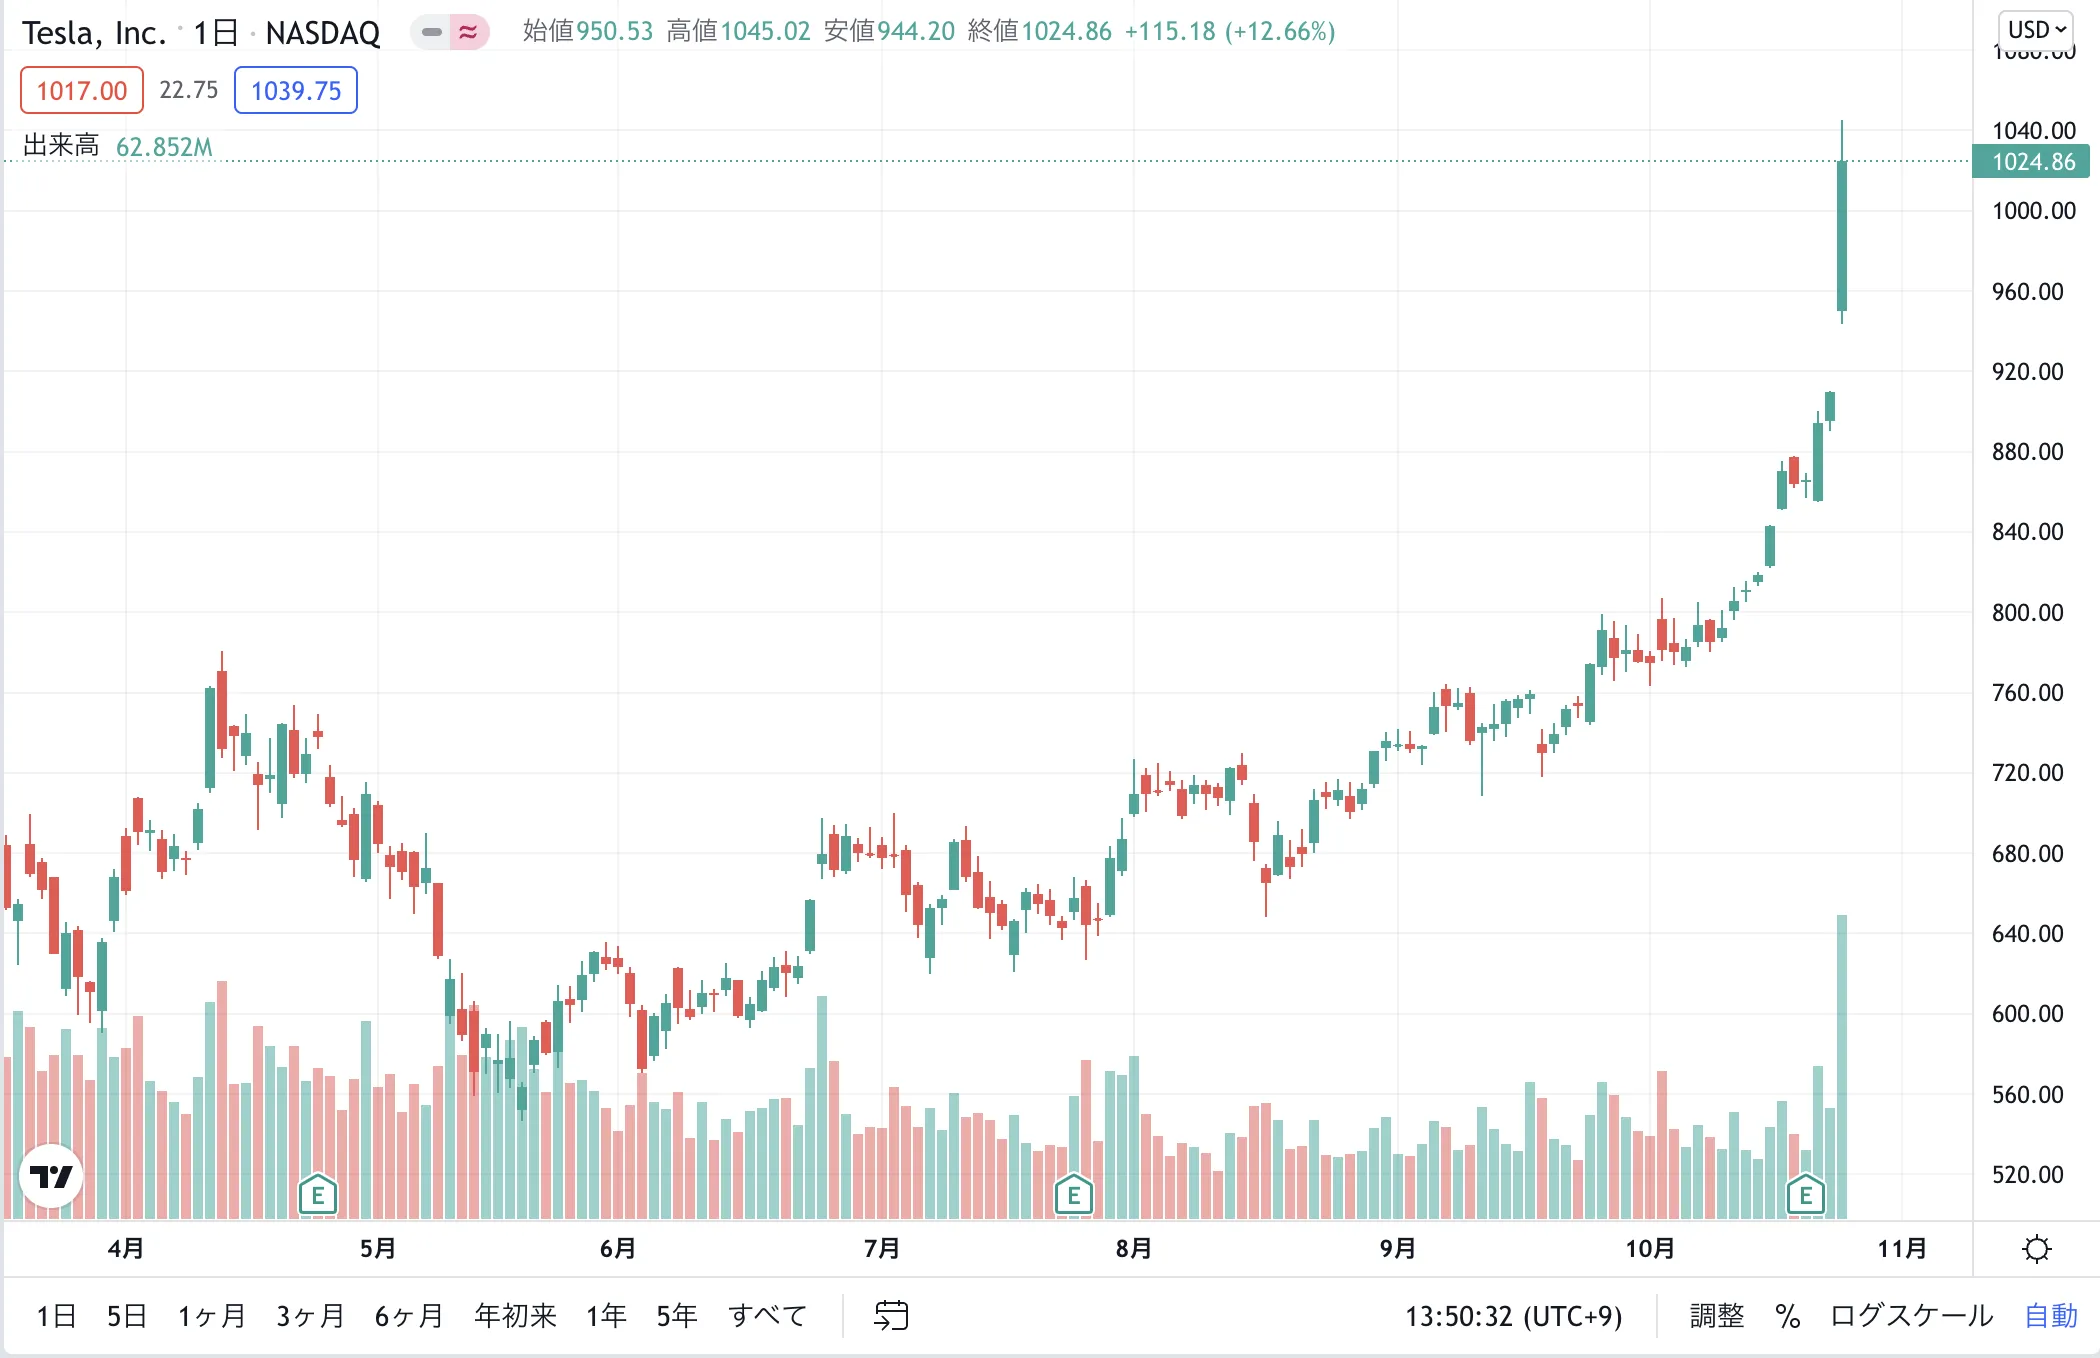Click the 7月 time axis label
This screenshot has height=1358, width=2100.
point(882,1249)
